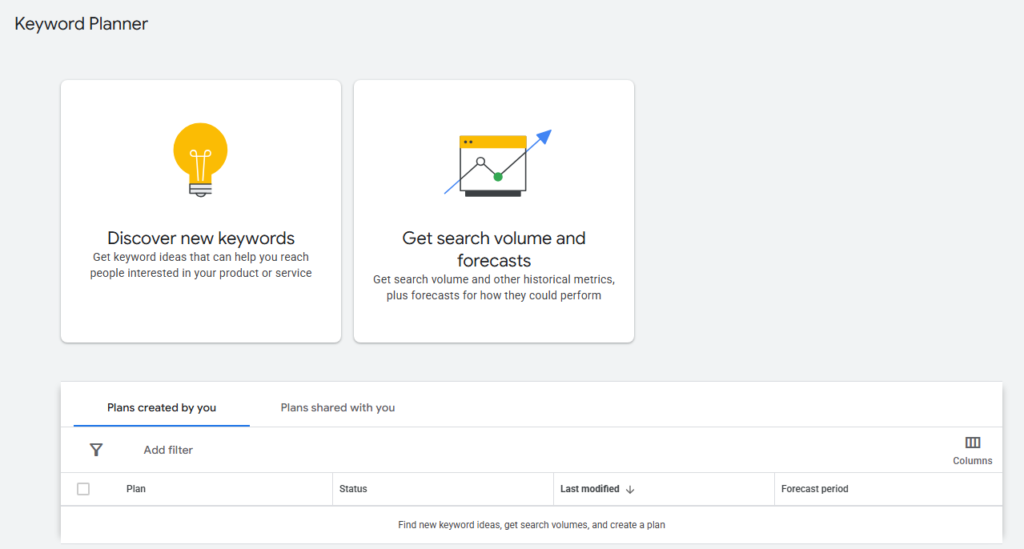Click 'Get search volume and other historical' description
This screenshot has height=549, width=1024.
tap(494, 287)
